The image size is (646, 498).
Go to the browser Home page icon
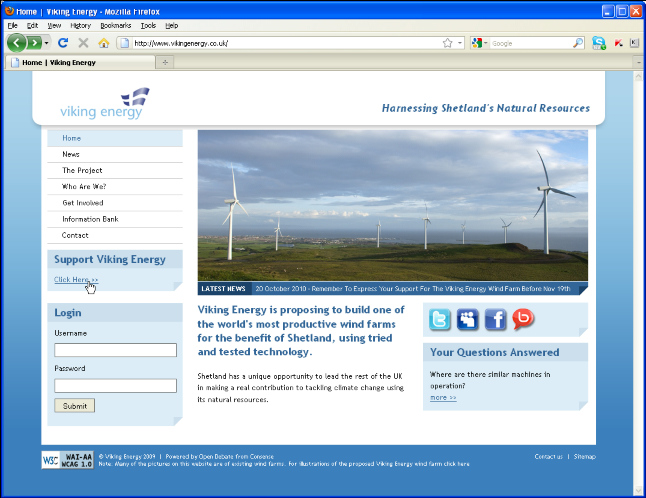104,42
